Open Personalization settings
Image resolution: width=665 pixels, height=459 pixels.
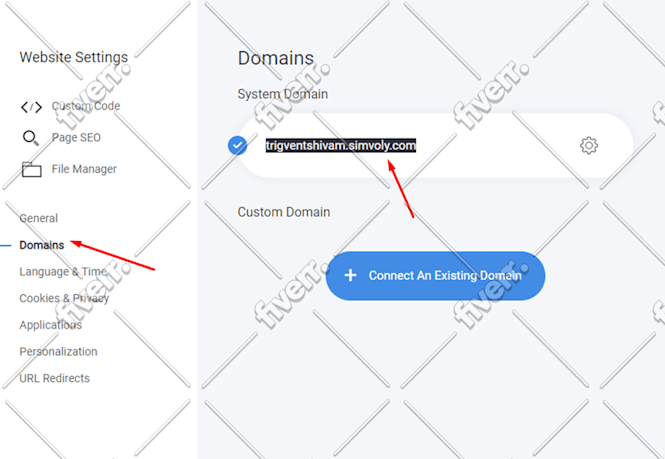point(58,352)
